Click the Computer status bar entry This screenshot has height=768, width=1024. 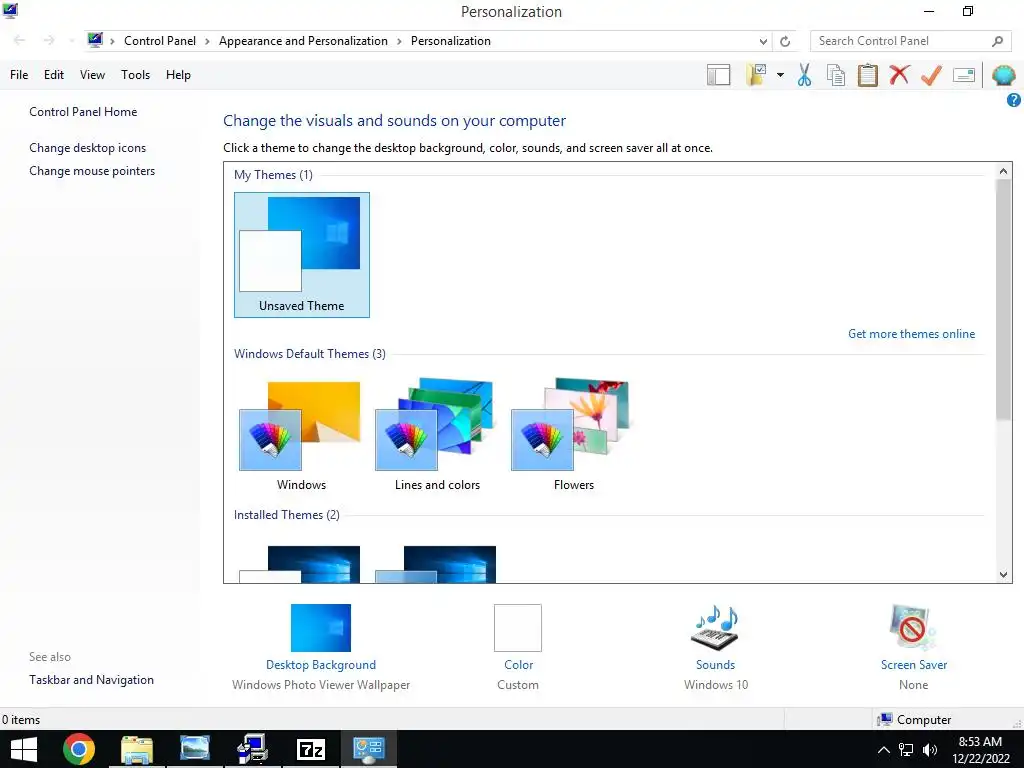click(x=914, y=720)
